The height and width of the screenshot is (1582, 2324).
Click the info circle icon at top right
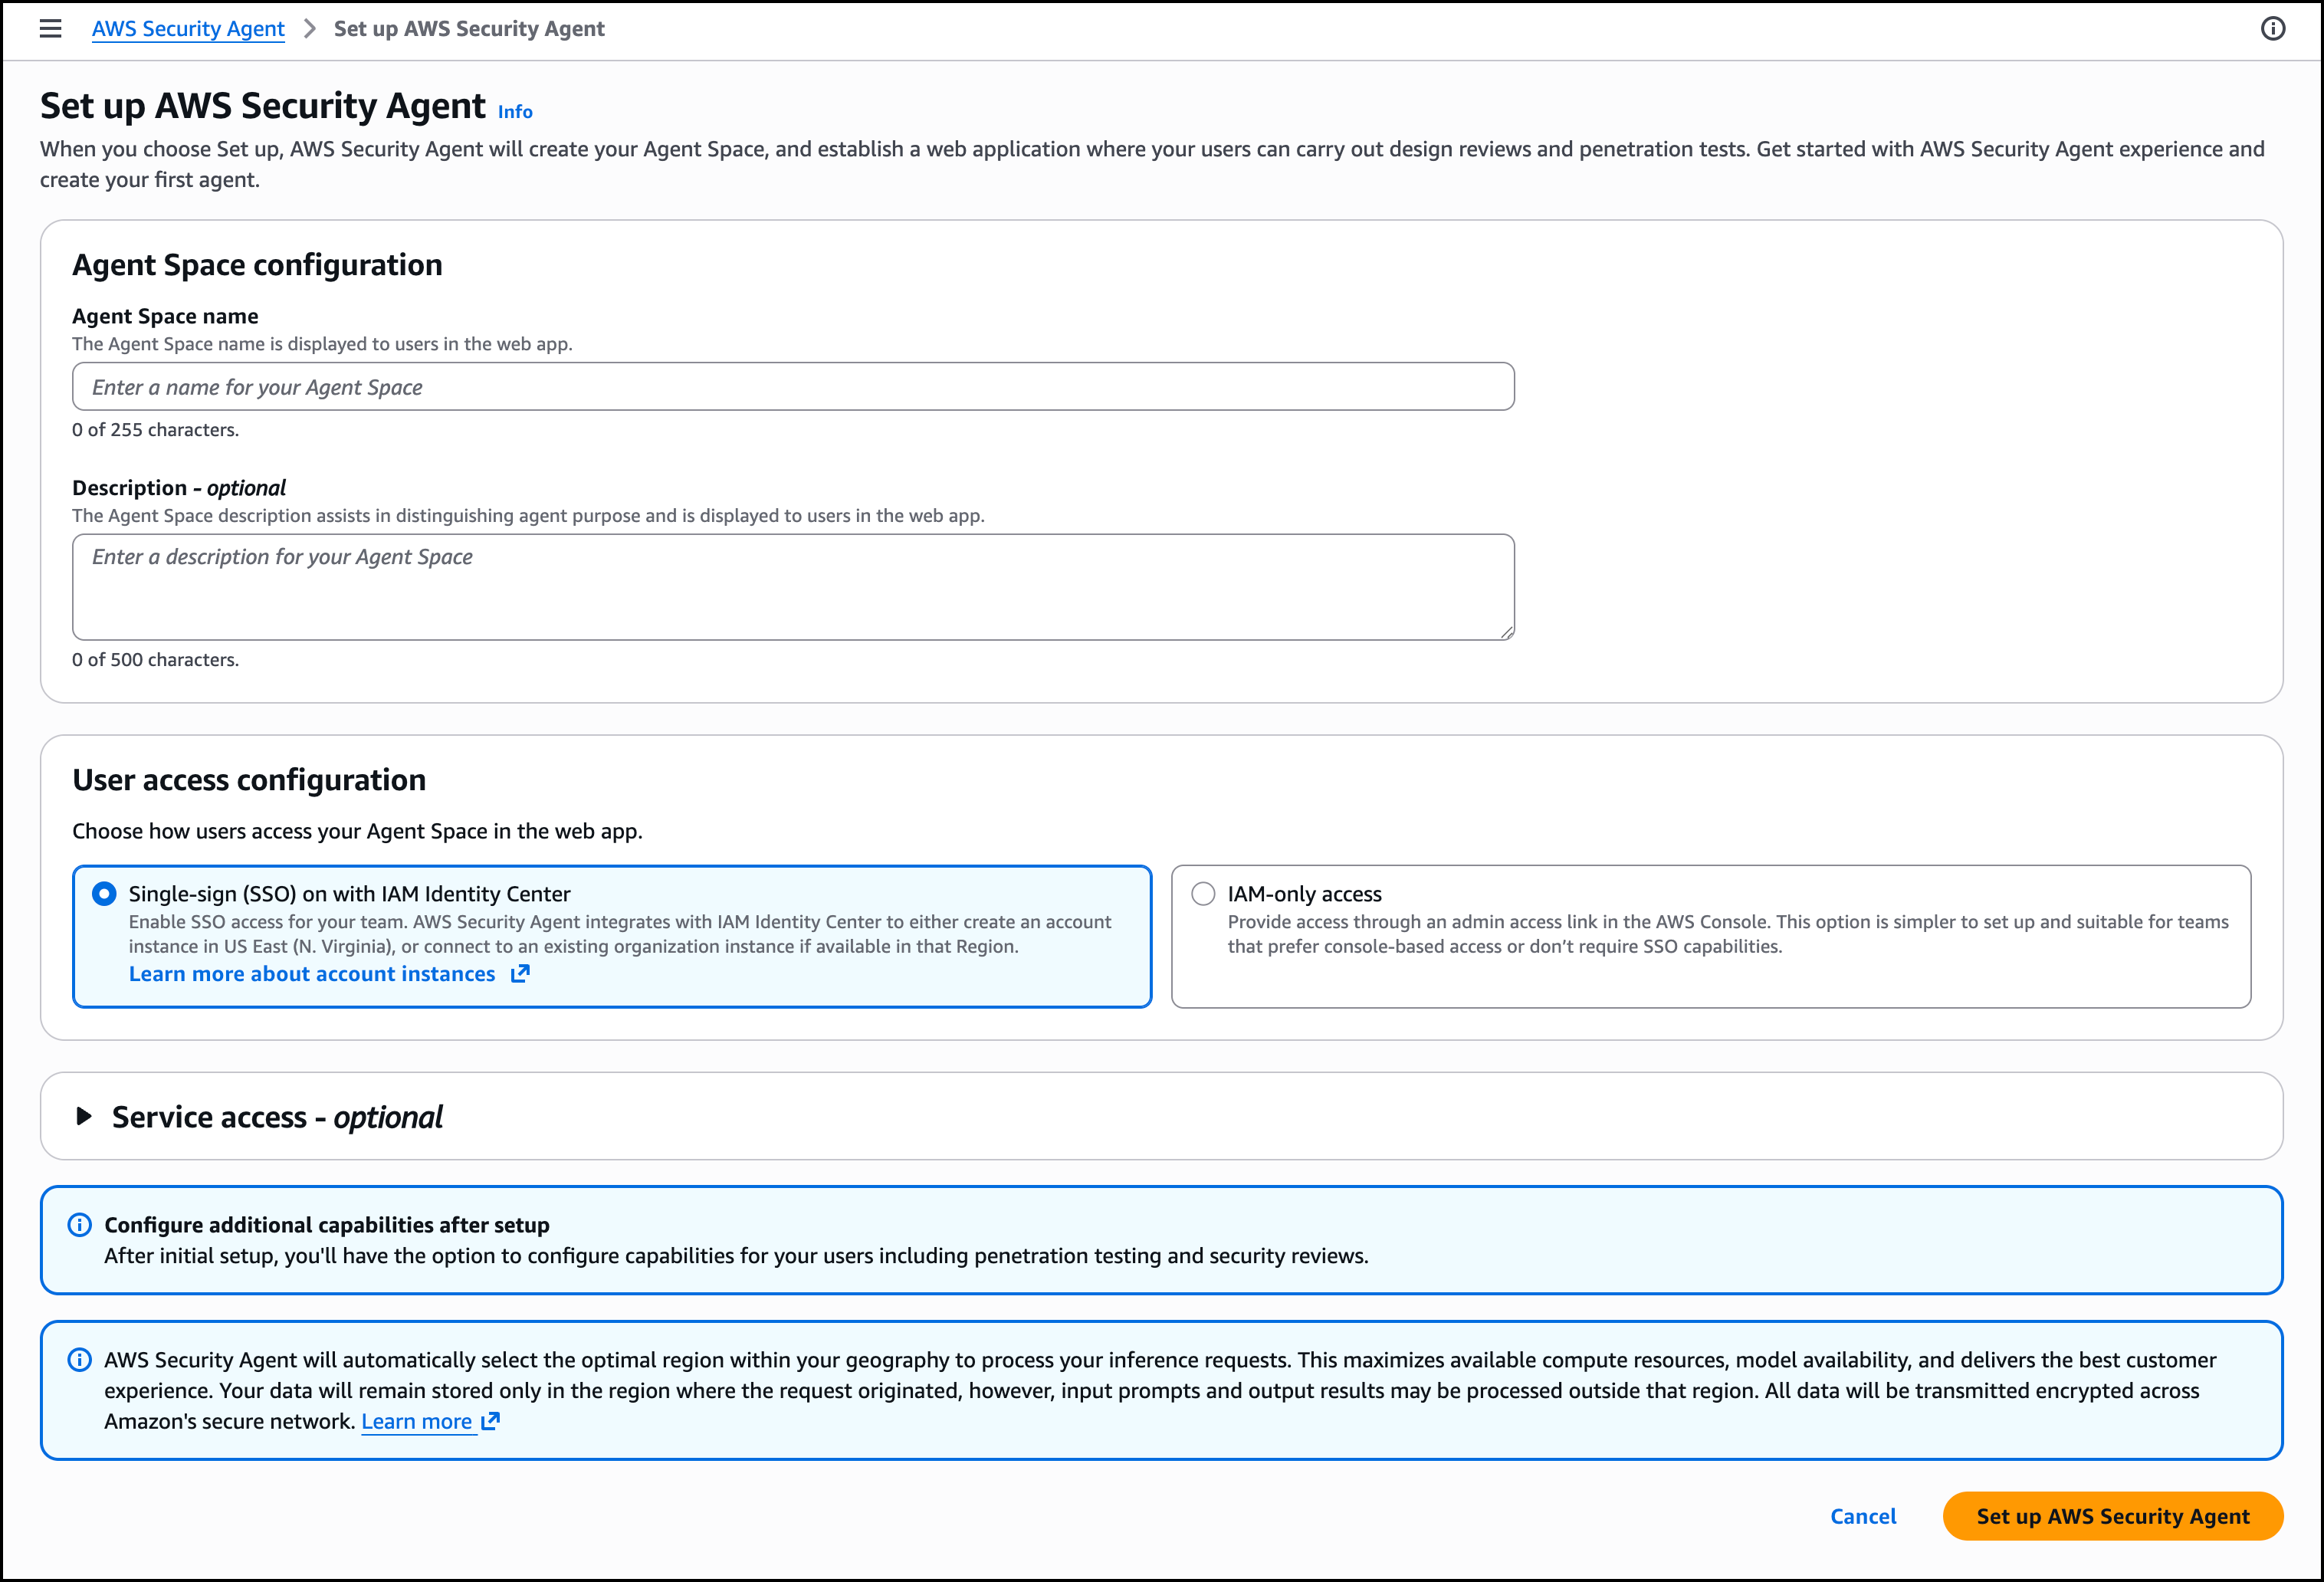coord(2272,29)
